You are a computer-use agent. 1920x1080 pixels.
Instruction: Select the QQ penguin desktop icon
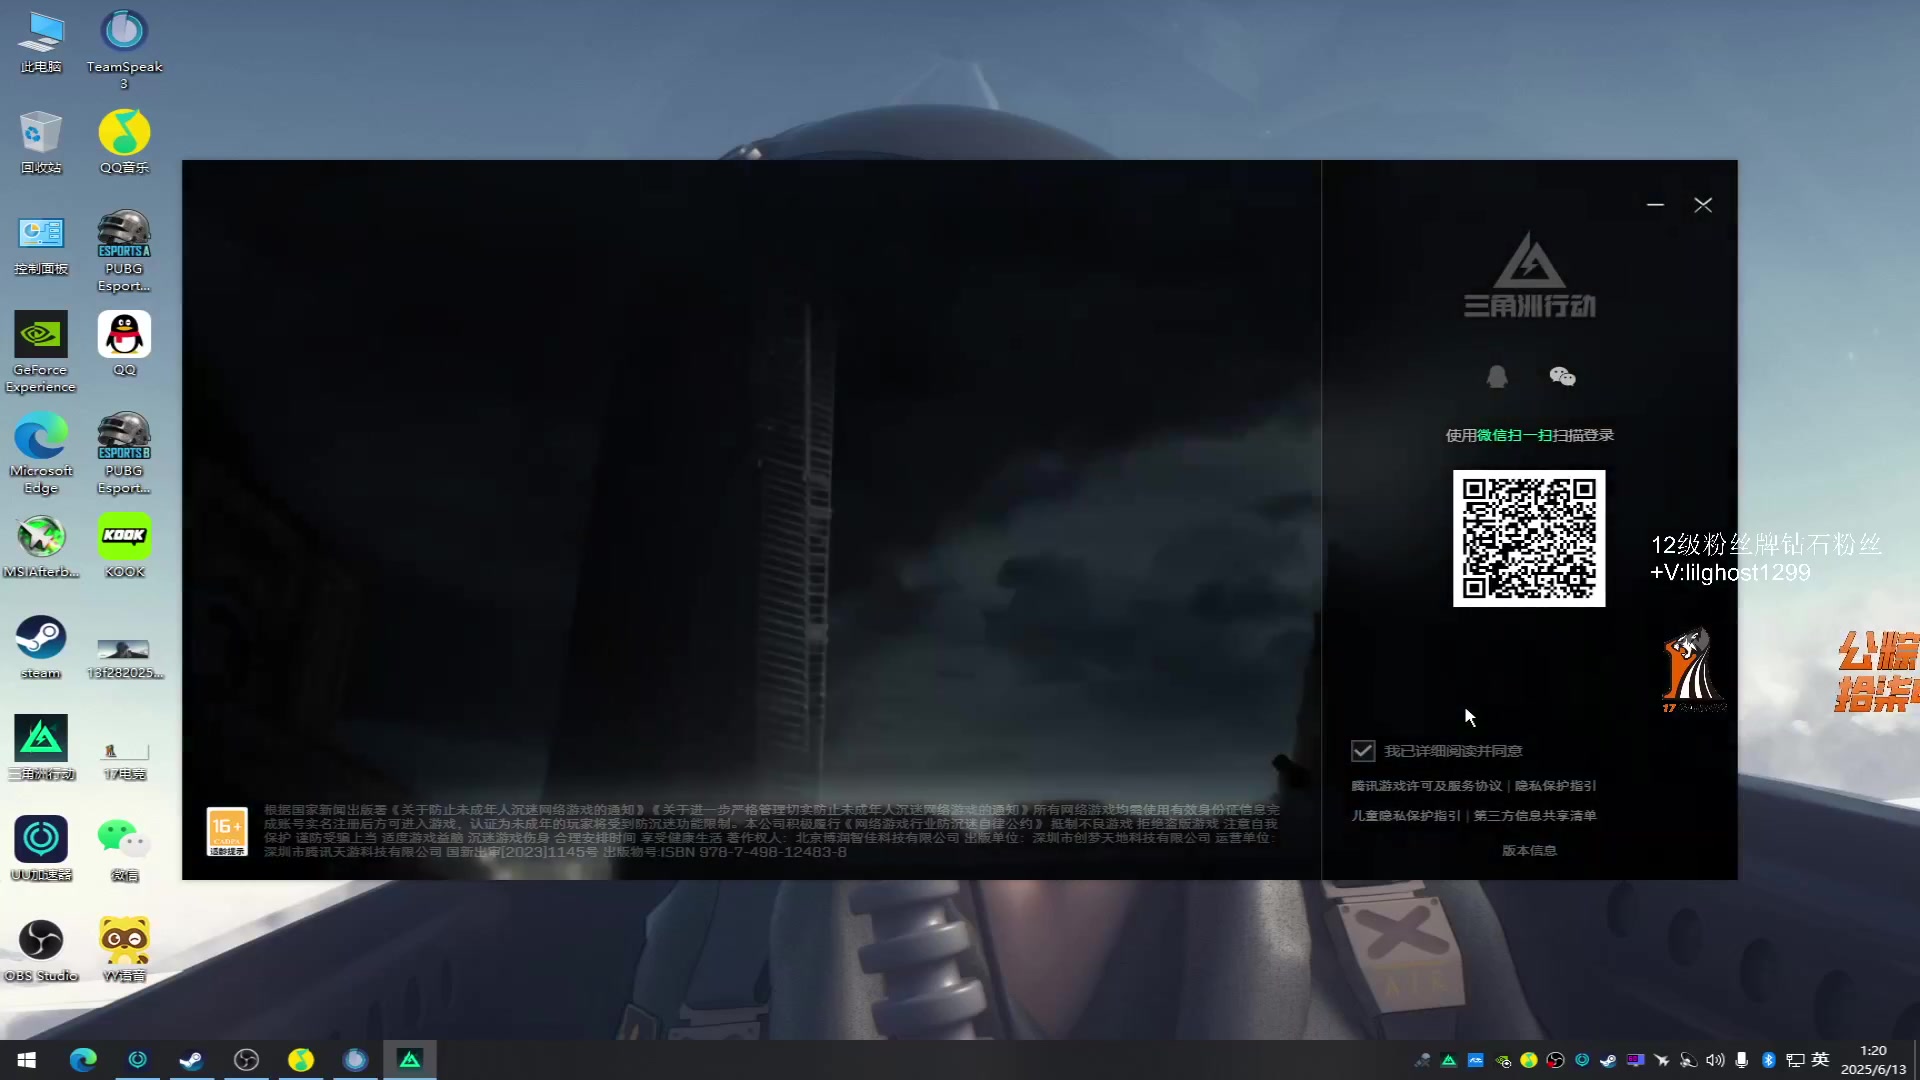(124, 345)
